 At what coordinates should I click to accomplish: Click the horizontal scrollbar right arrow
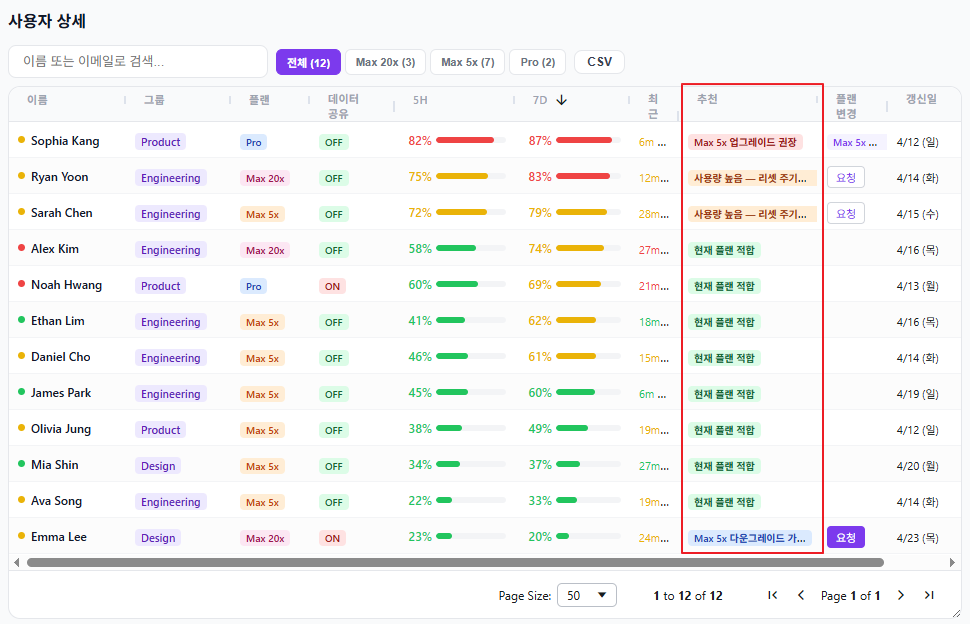pos(952,563)
